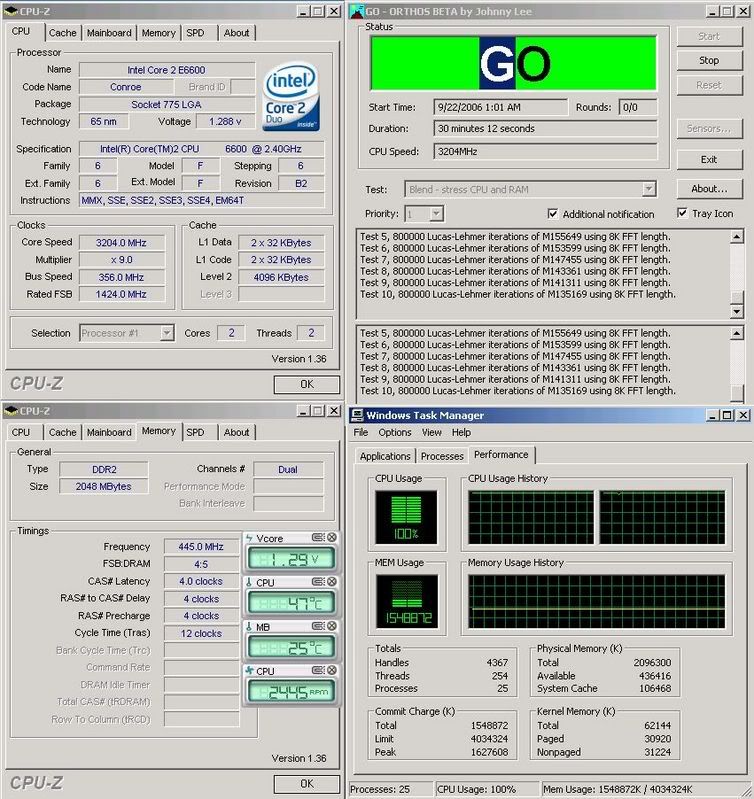754x799 pixels.
Task: Open the Priority dropdown in ORTHOS
Action: pyautogui.click(x=436, y=214)
